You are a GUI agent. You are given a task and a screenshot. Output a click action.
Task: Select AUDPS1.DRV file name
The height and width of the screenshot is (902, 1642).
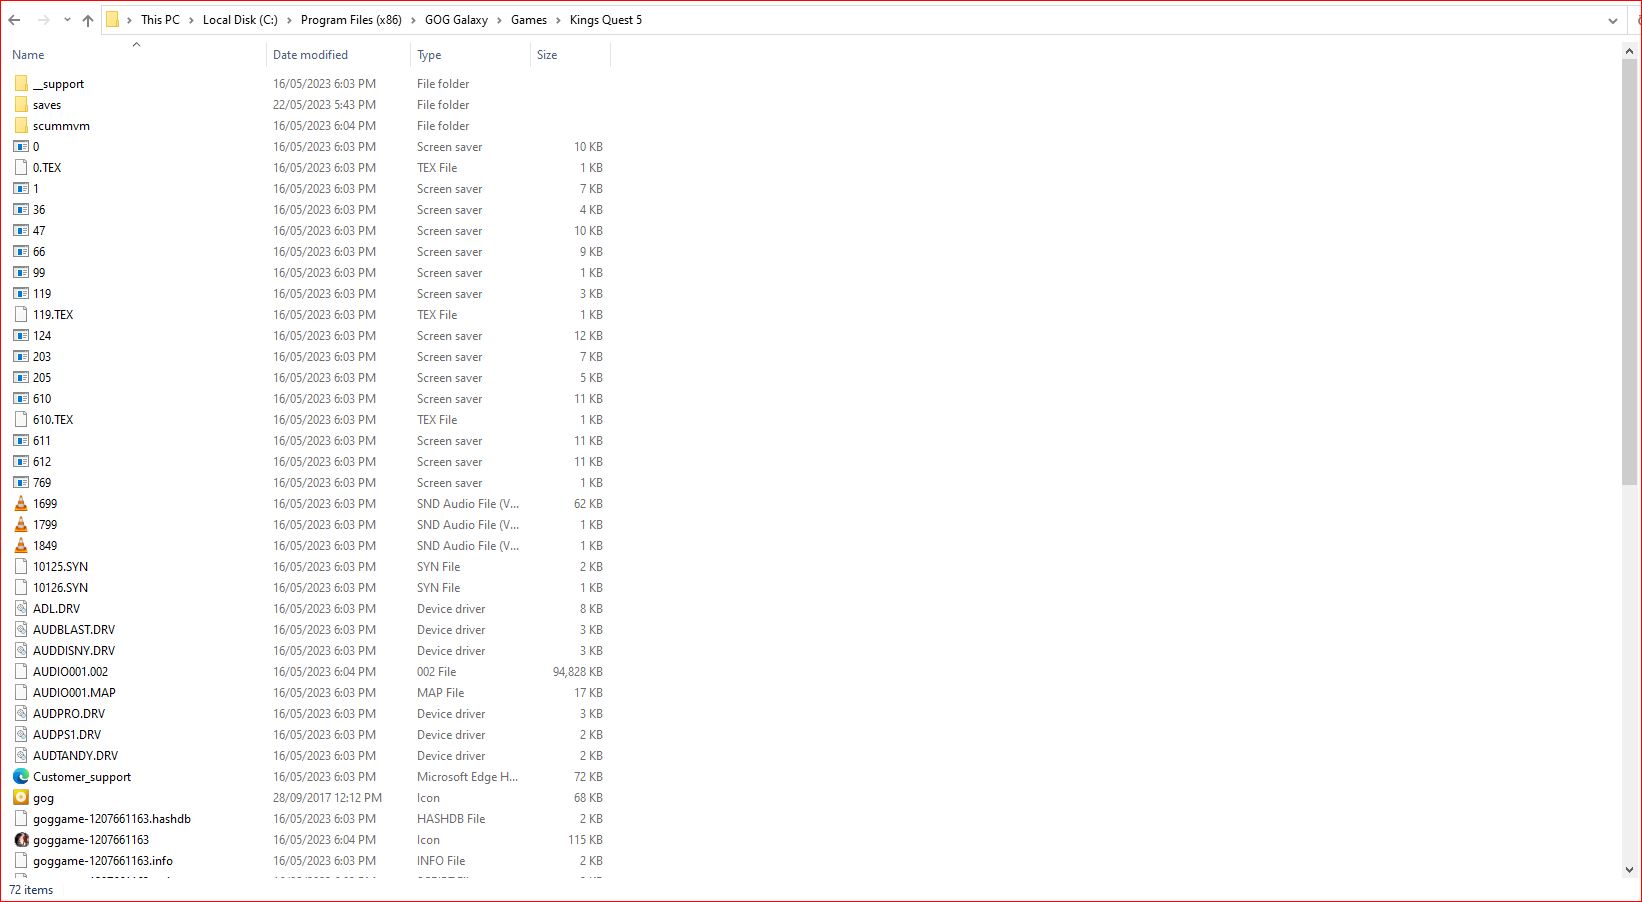click(x=67, y=735)
